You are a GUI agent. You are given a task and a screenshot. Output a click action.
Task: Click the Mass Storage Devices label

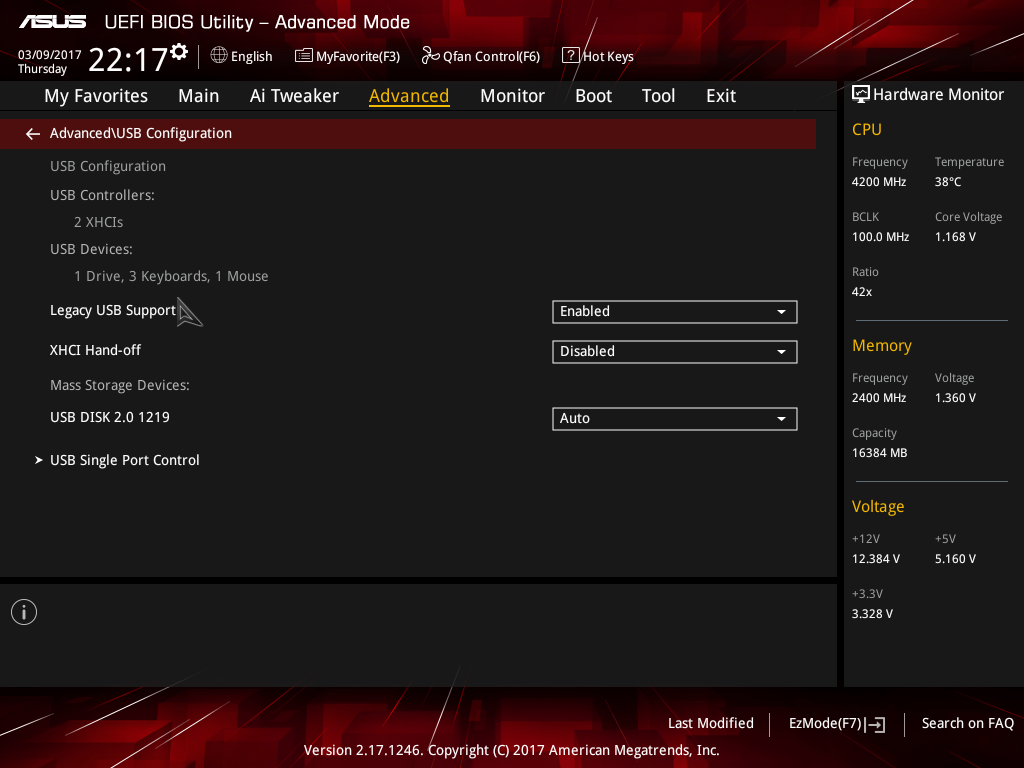click(120, 385)
